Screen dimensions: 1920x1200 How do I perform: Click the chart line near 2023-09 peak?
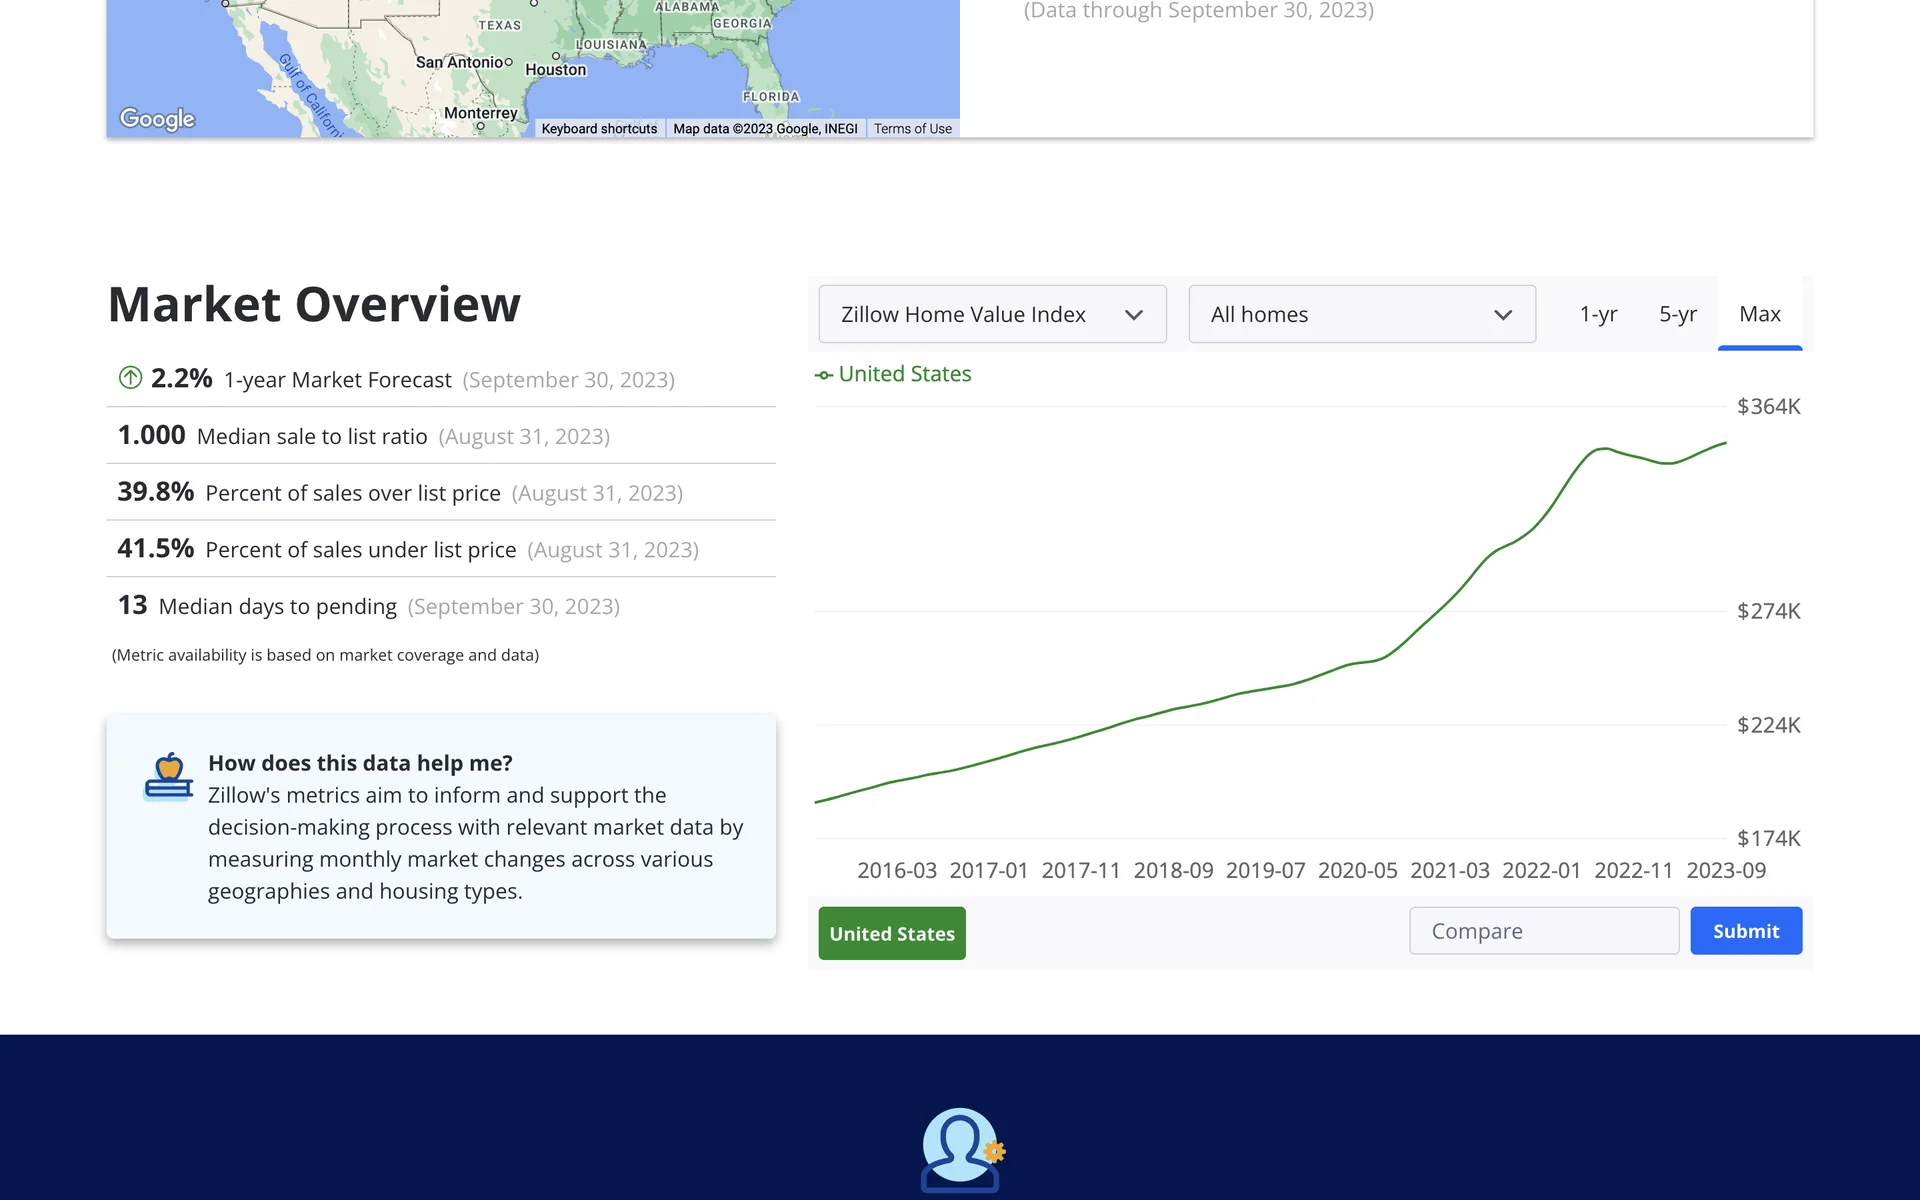1724,443
